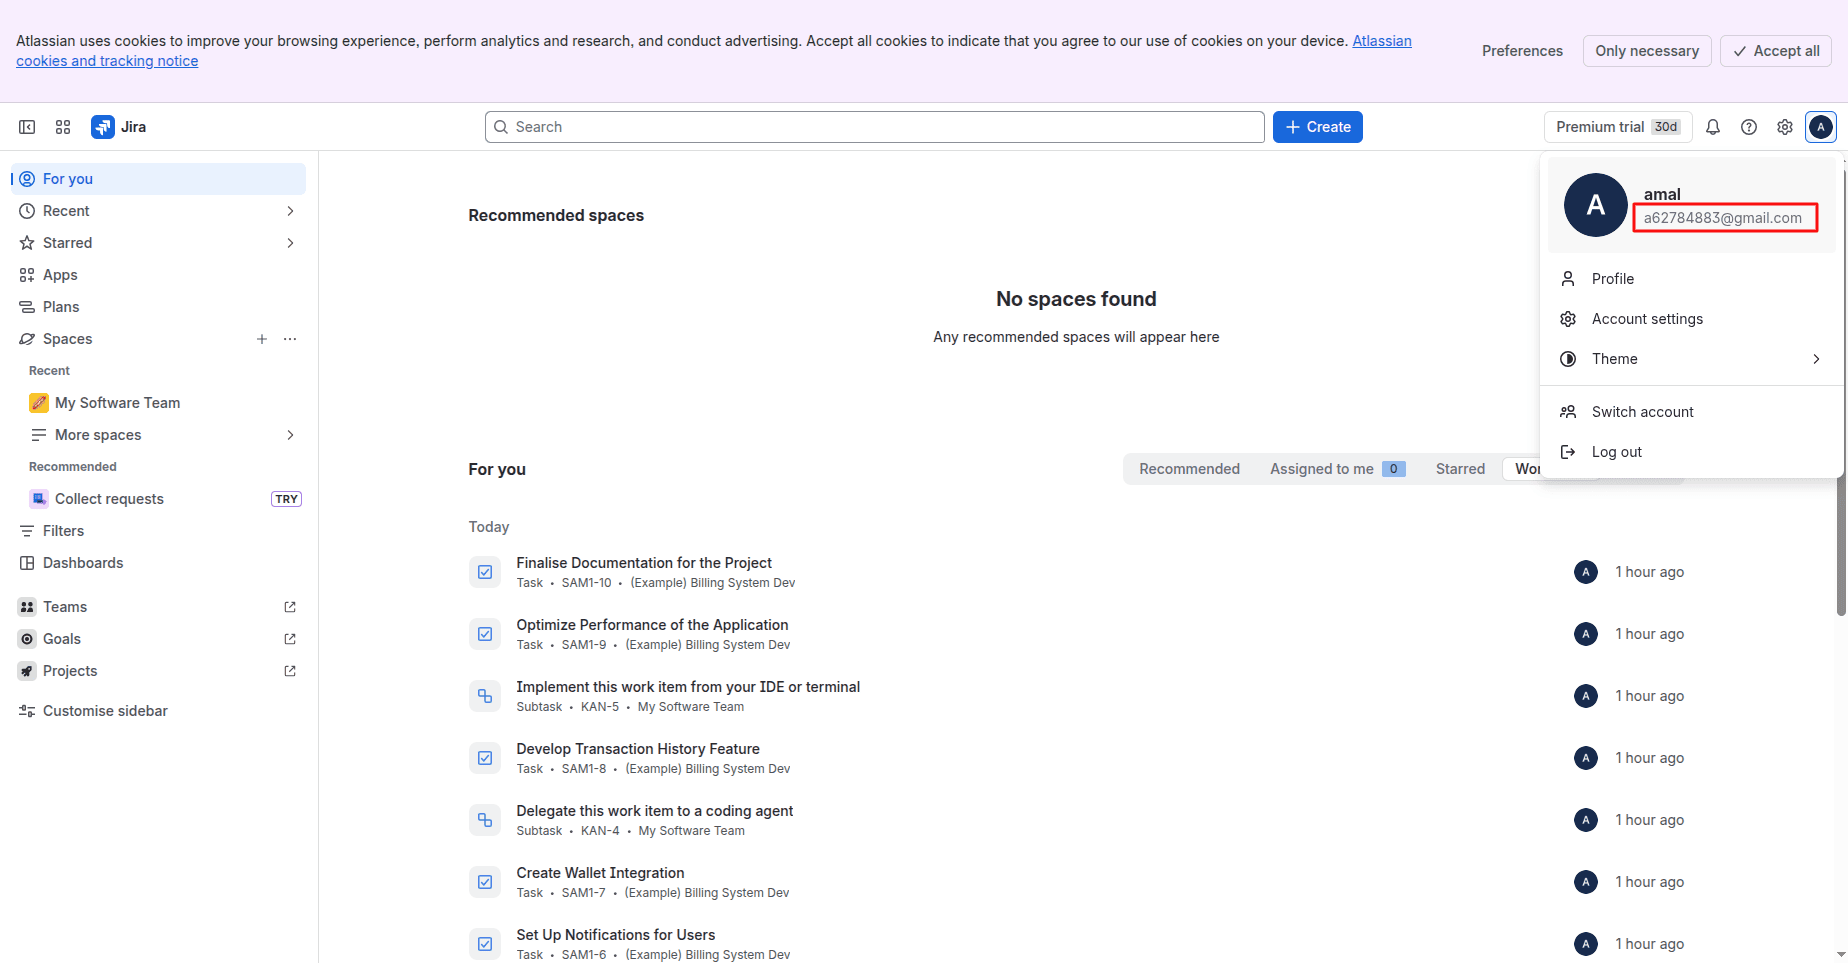Open the help question mark icon

click(1749, 127)
